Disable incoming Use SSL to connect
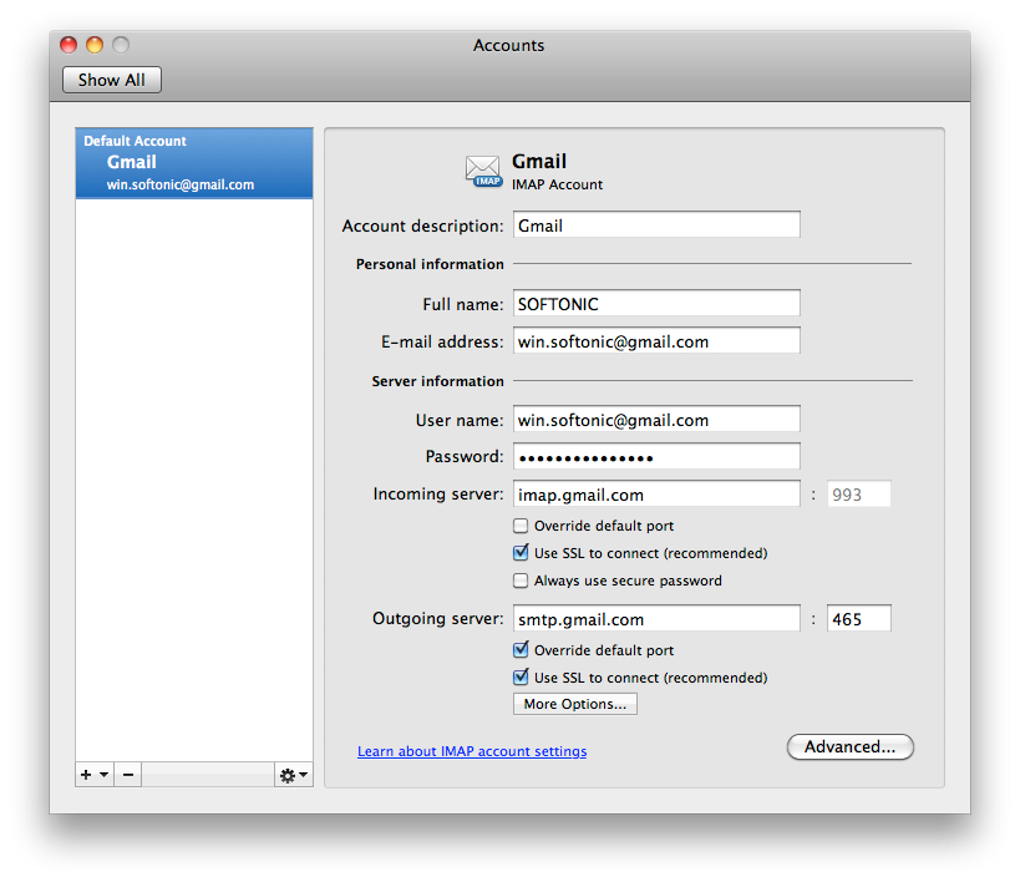Image resolution: width=1020 pixels, height=882 pixels. (x=520, y=553)
